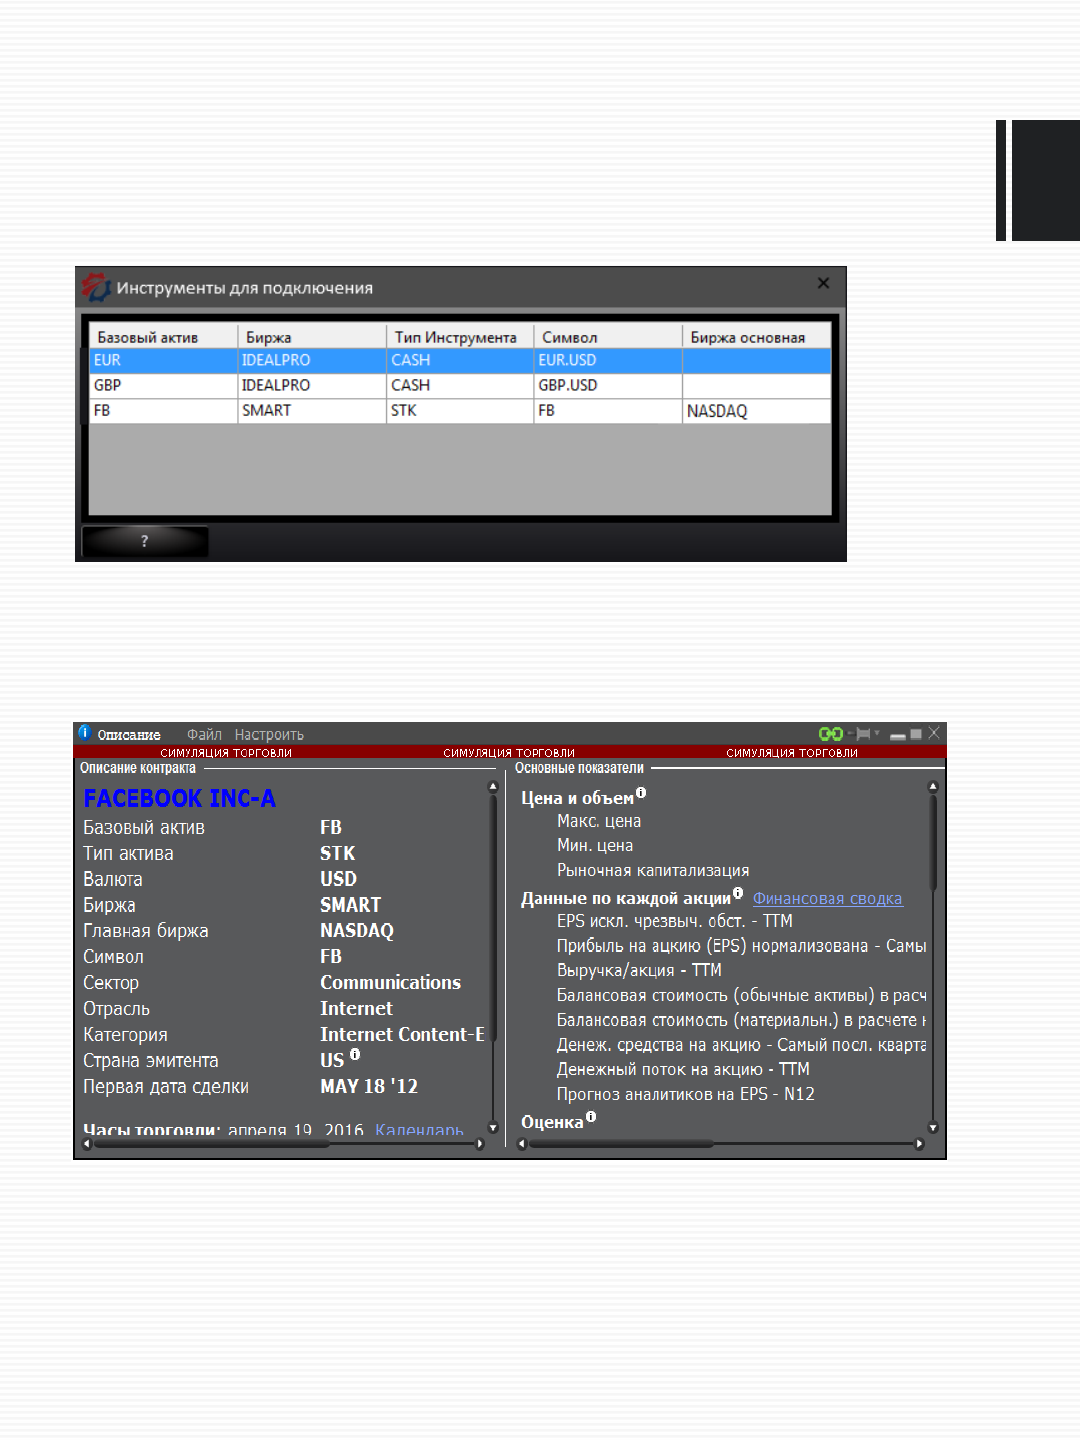Click FACEBOOK INC-A title
Screen dimensions: 1080x1440
click(180, 798)
